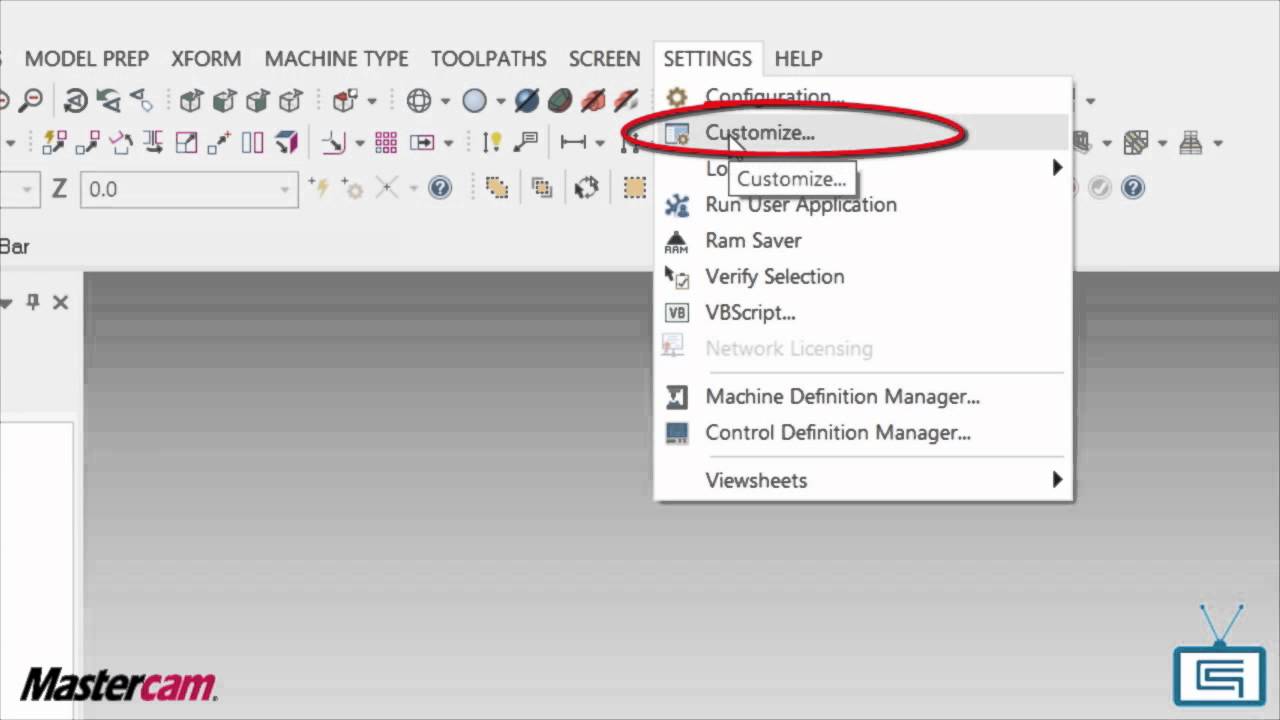Viewport: 1280px width, 720px height.
Task: Click the note leader callout icon
Action: 525,143
